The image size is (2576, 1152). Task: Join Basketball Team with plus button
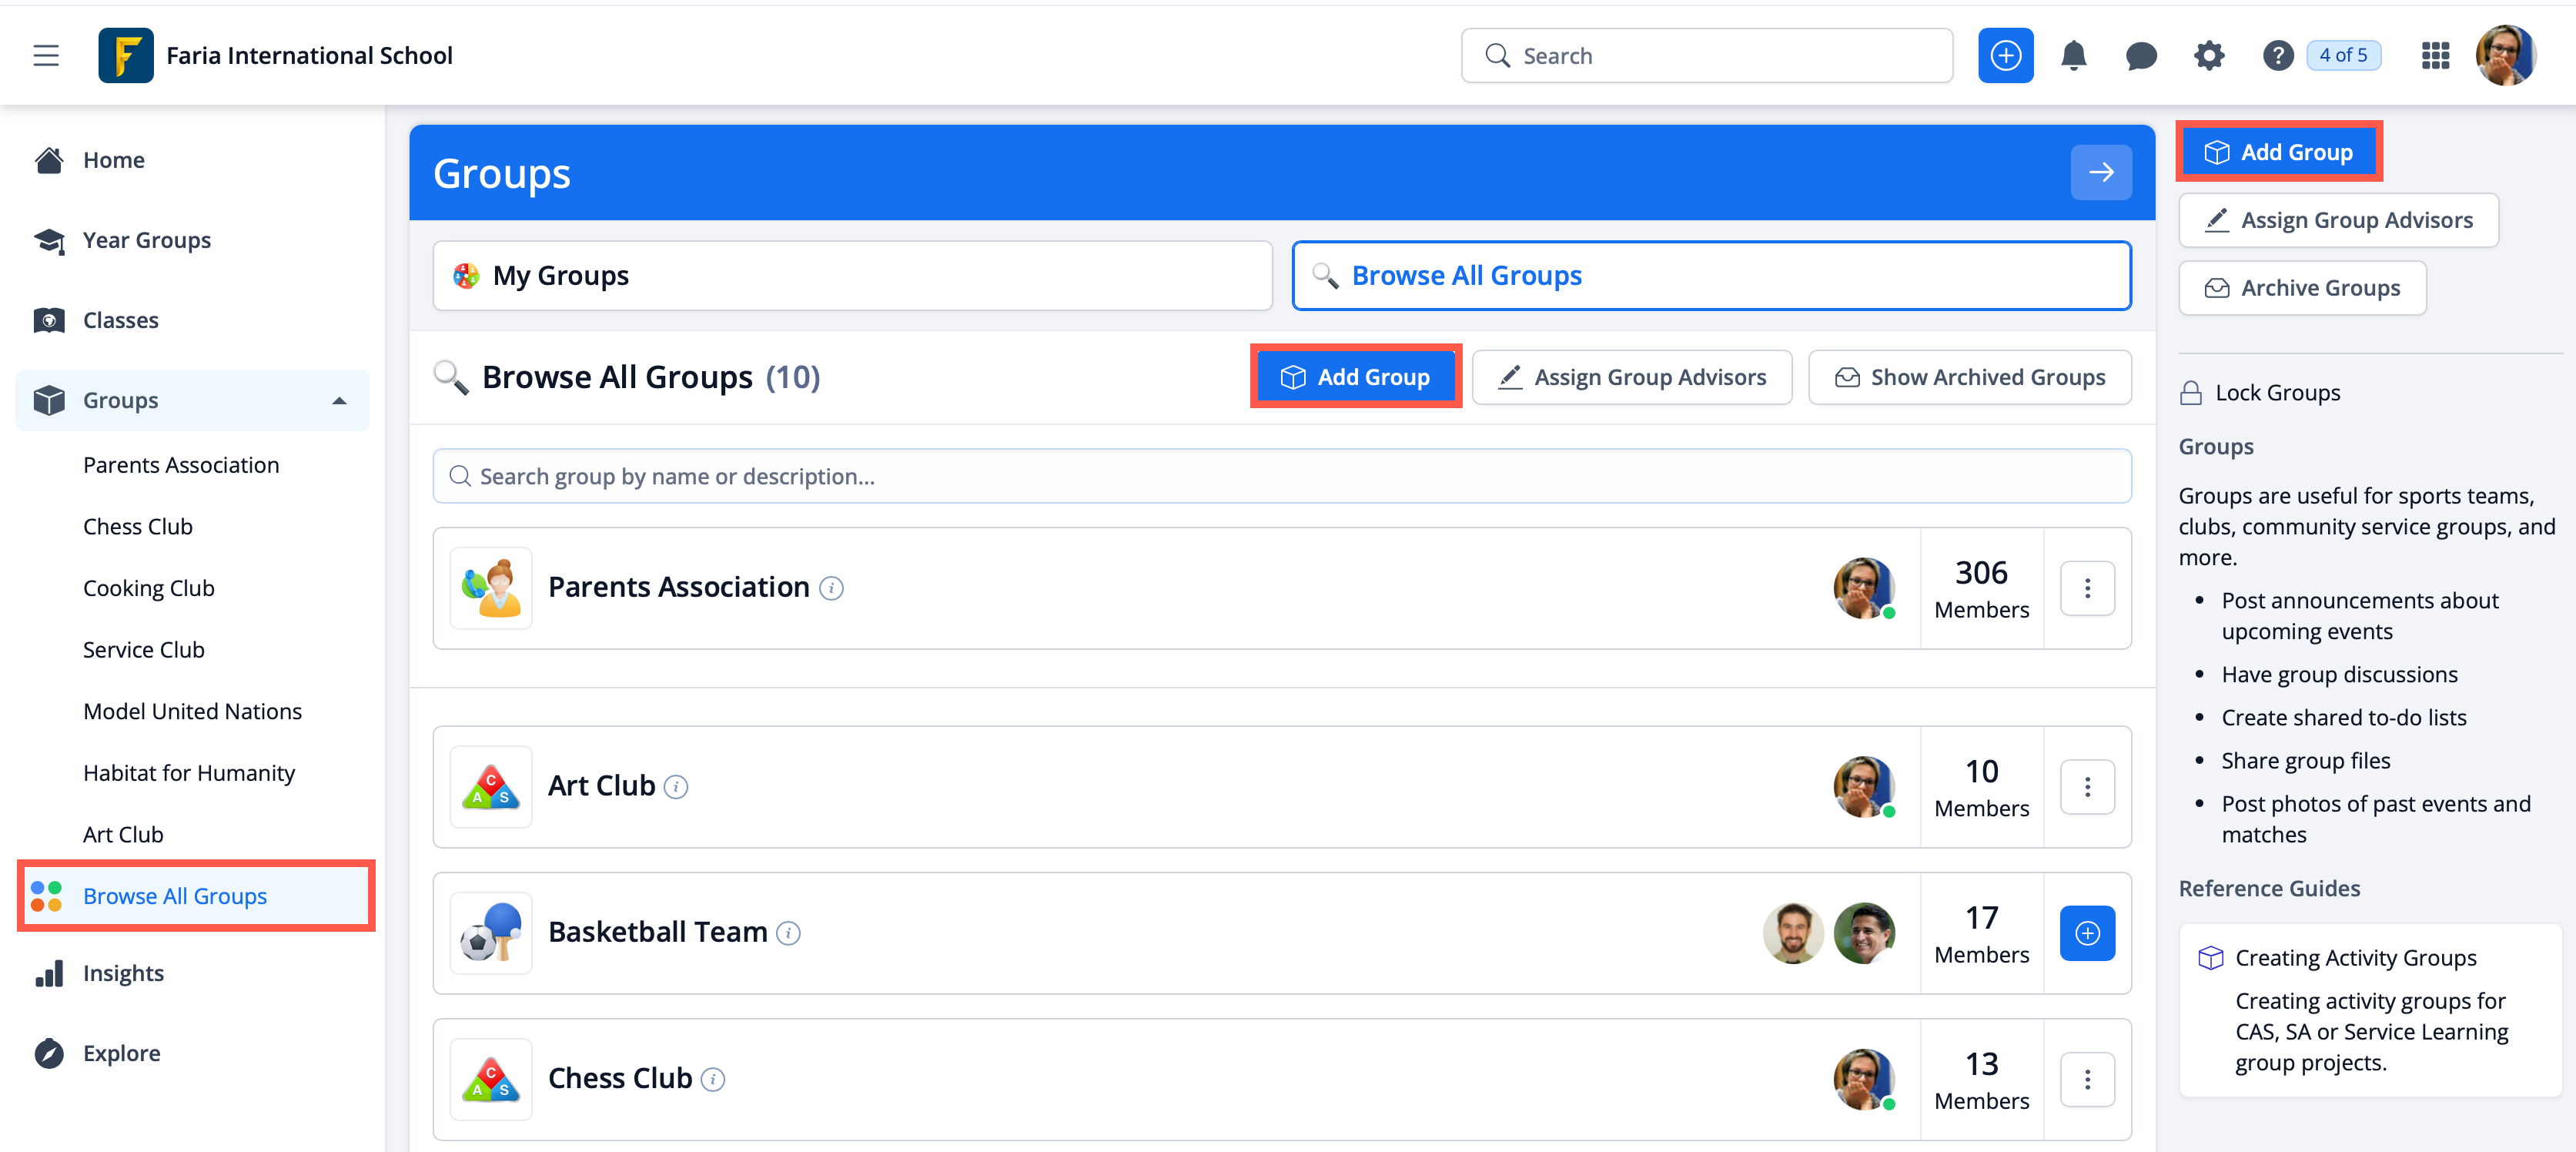coord(2086,933)
